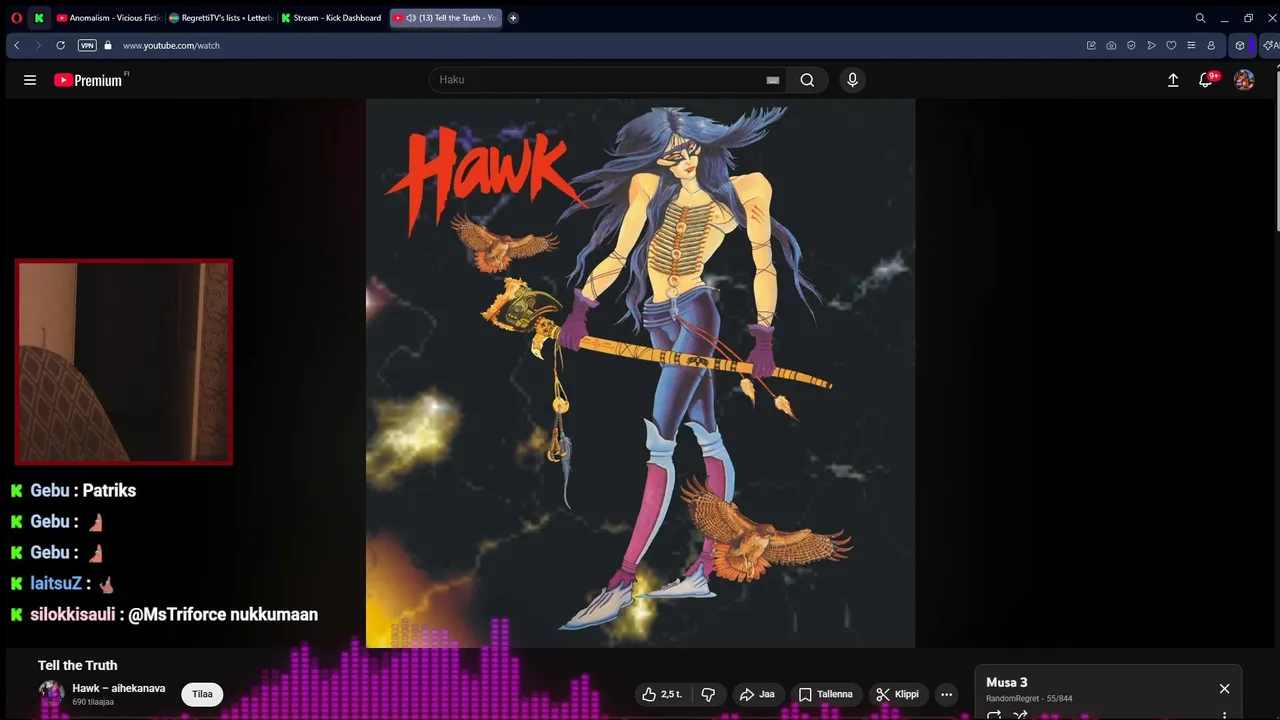Open playlist panel options menu

point(1224,714)
